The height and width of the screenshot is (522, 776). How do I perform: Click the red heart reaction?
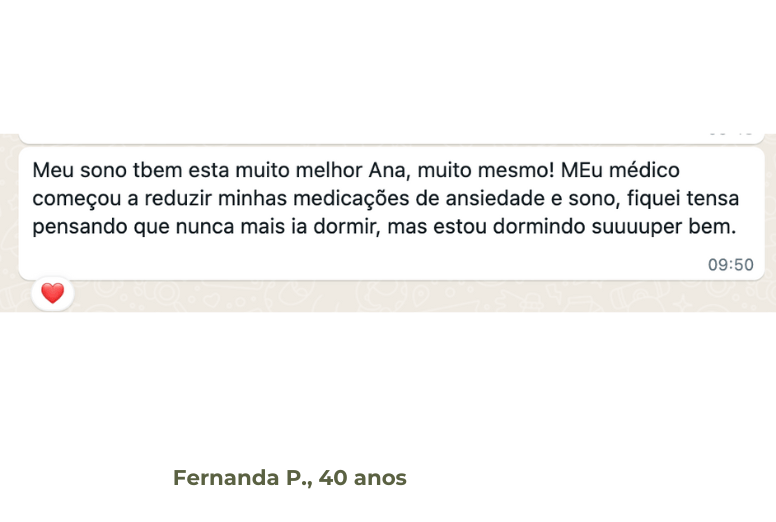(52, 293)
